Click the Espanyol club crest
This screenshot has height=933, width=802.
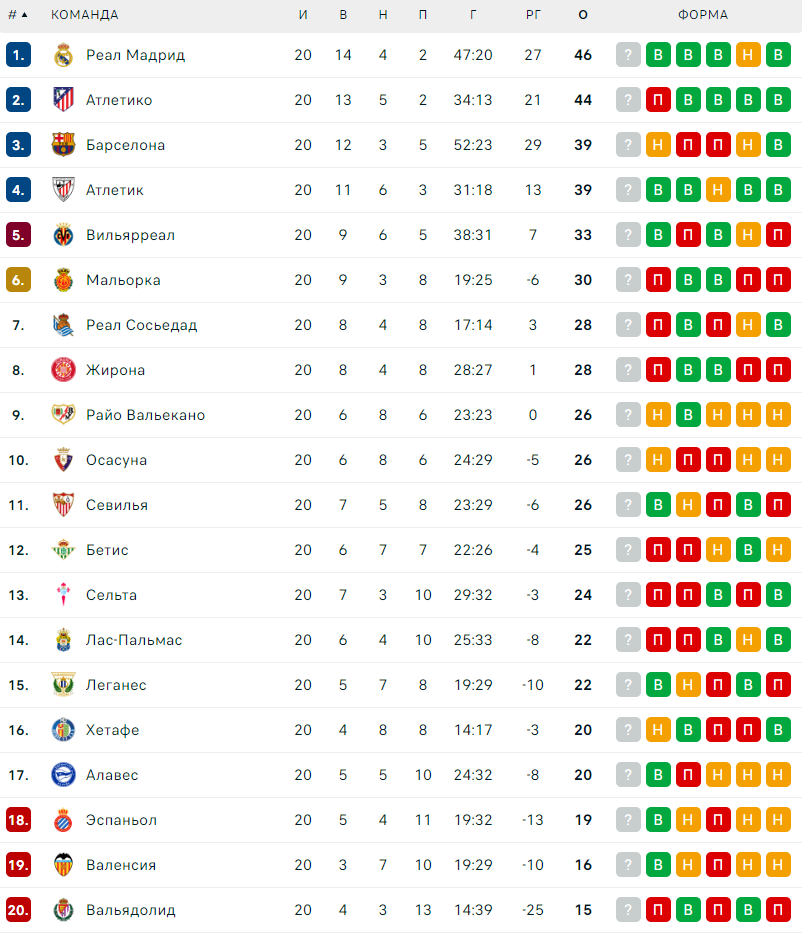click(x=63, y=820)
